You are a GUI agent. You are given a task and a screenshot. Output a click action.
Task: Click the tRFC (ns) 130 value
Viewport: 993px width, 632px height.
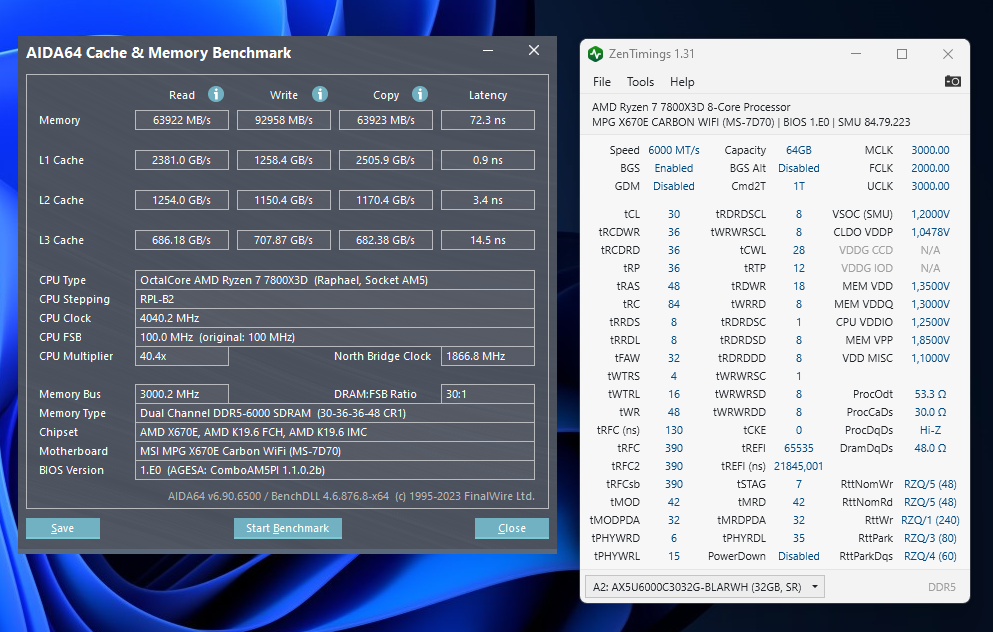click(x=674, y=430)
